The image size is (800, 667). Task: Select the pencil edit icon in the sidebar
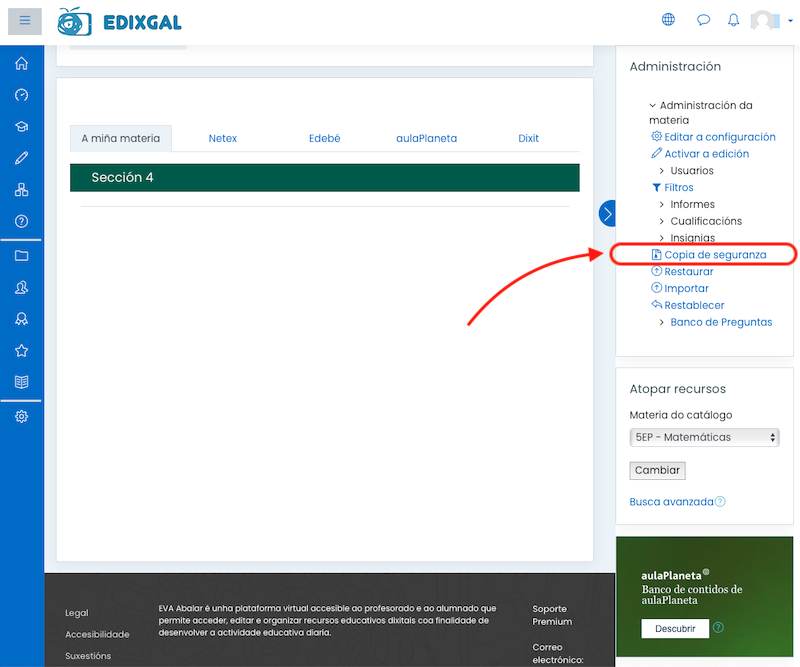20,157
